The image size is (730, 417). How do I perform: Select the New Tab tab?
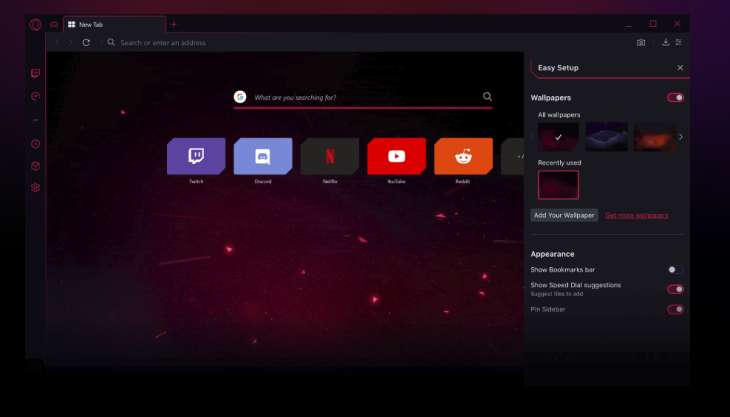click(115, 25)
